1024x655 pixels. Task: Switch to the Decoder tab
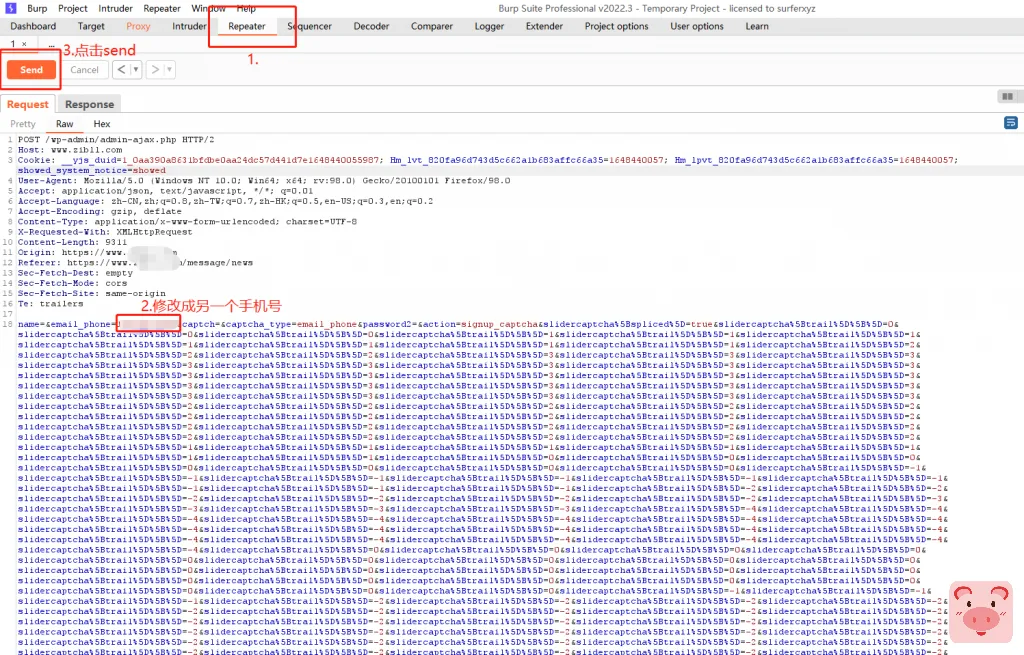pos(372,26)
